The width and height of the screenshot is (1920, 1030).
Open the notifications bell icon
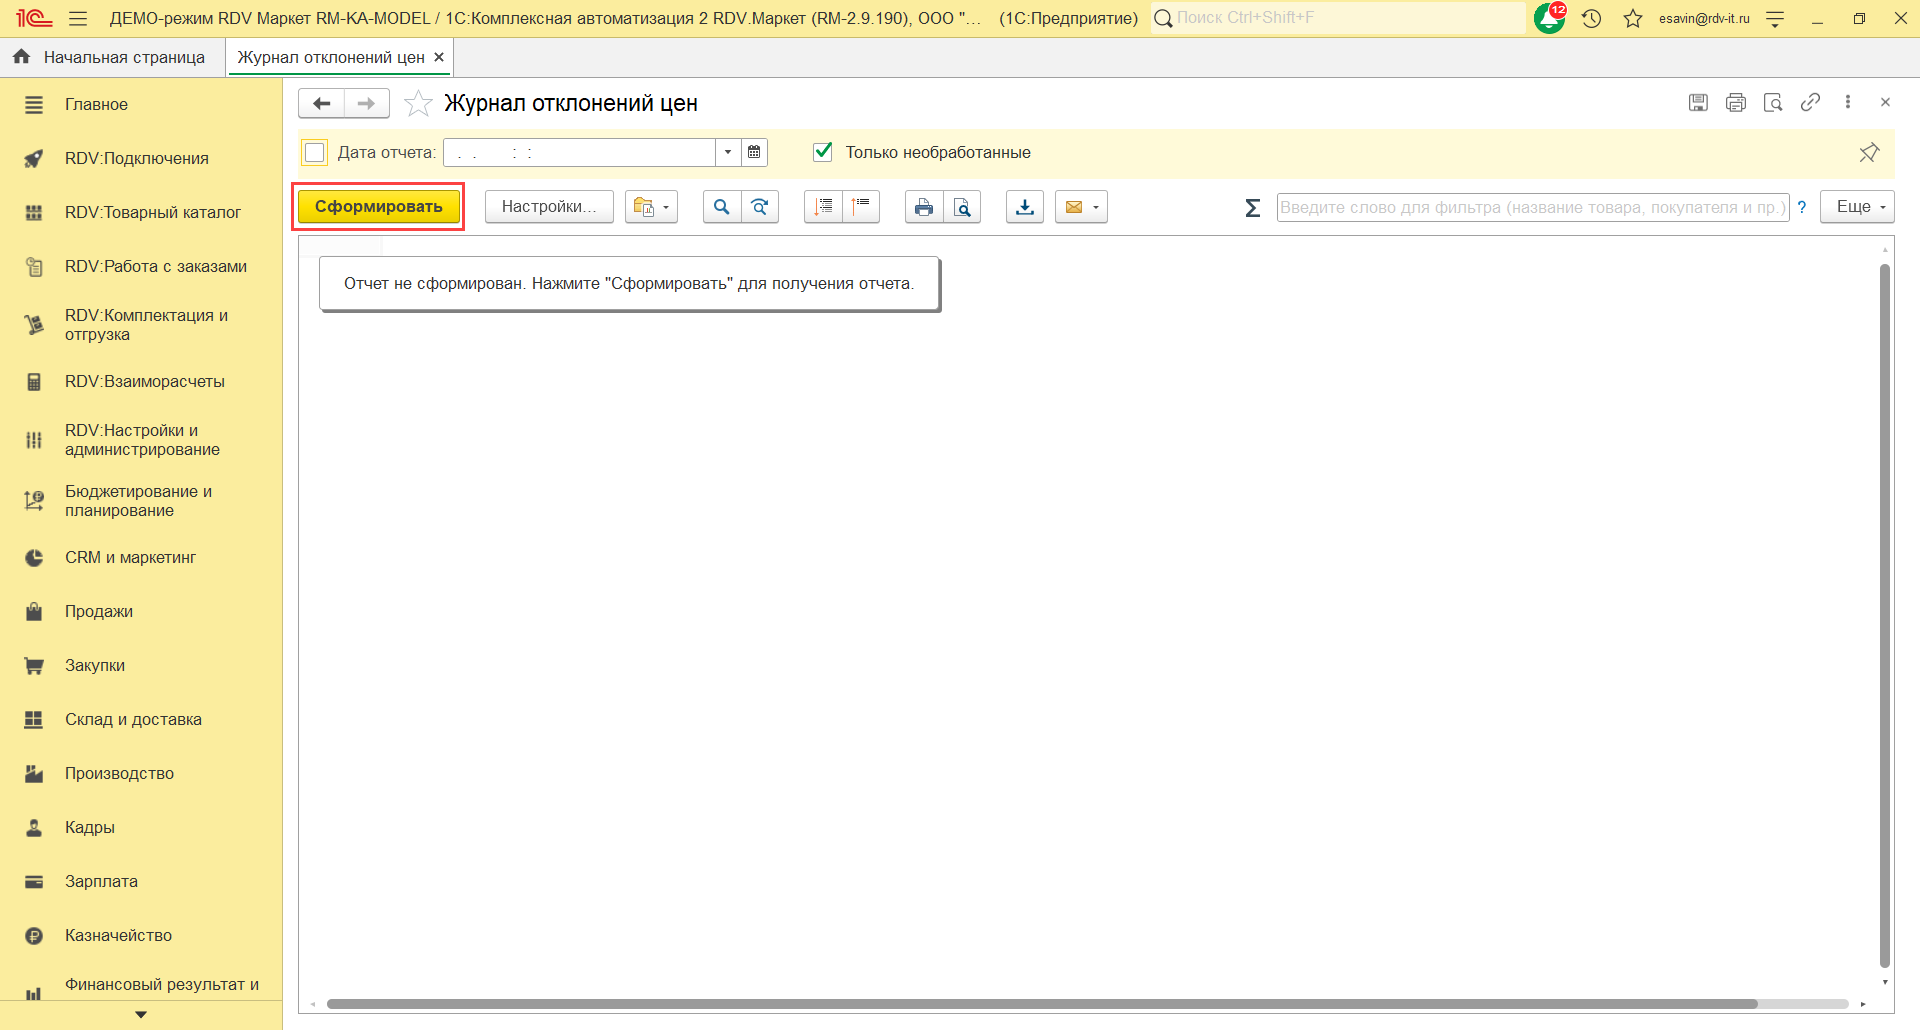click(x=1548, y=18)
